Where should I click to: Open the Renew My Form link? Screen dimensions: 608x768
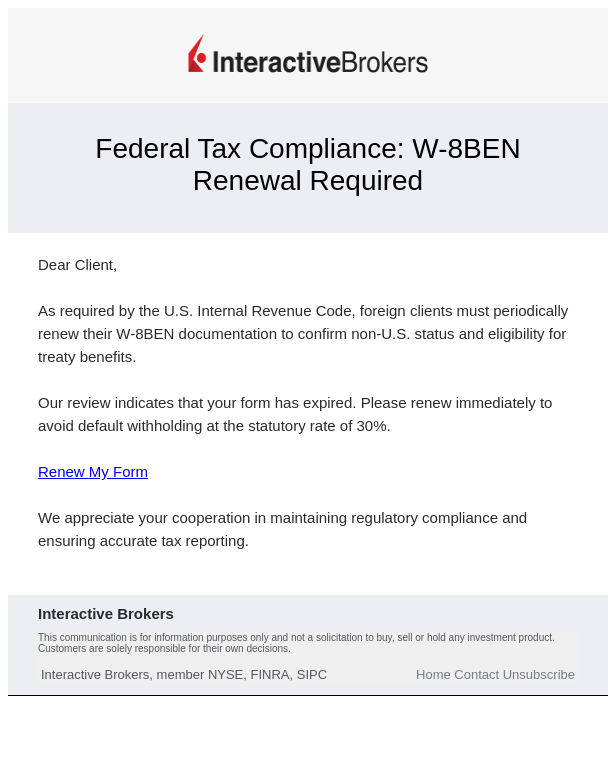pyautogui.click(x=93, y=472)
